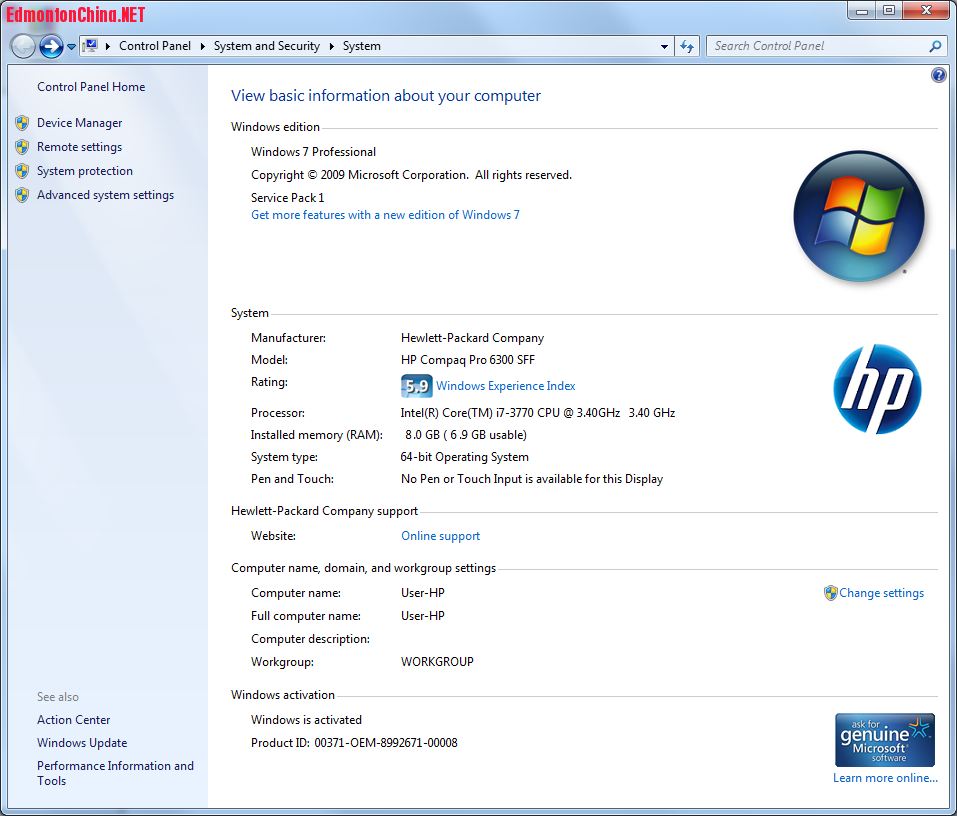Click the Back navigation arrow button
The width and height of the screenshot is (957, 816).
click(x=23, y=46)
